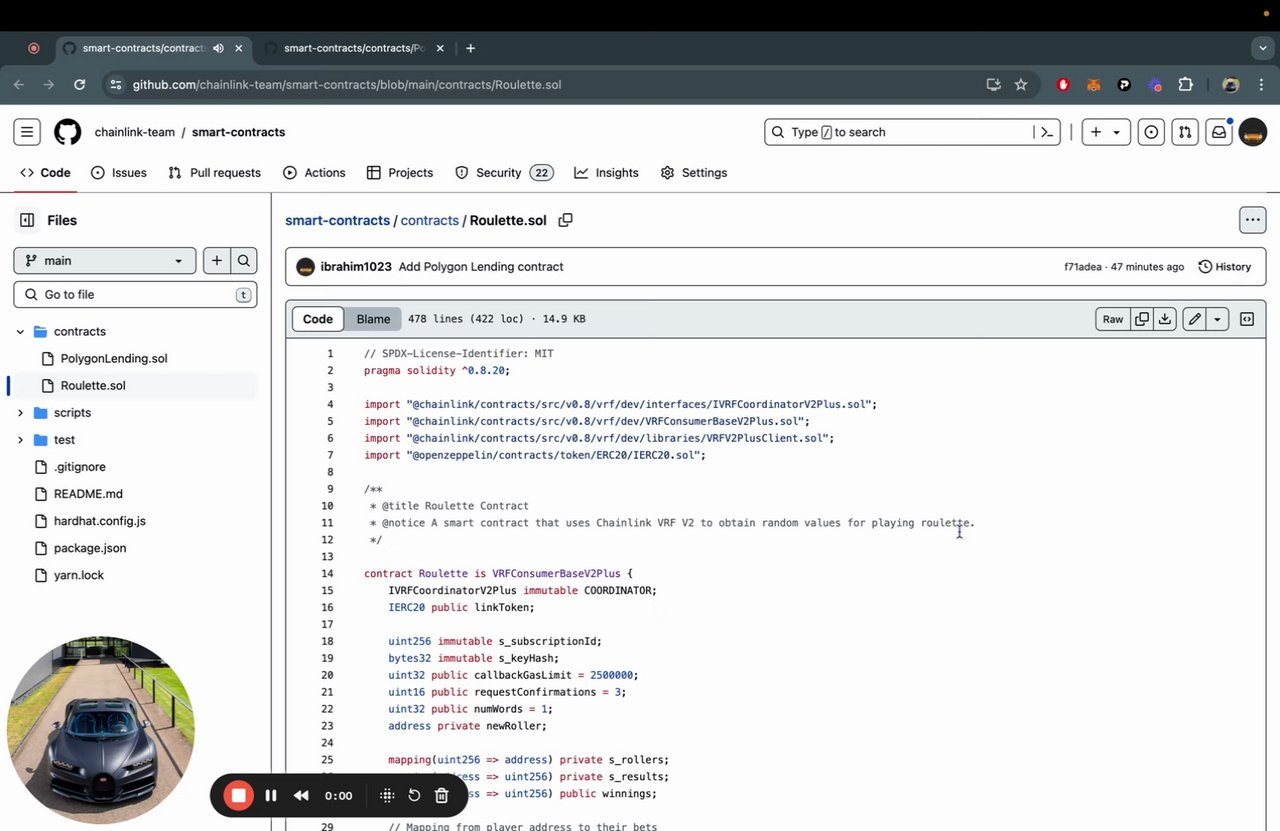Focus the Type / to search box
Viewport: 1280px width, 831px height.
point(899,132)
